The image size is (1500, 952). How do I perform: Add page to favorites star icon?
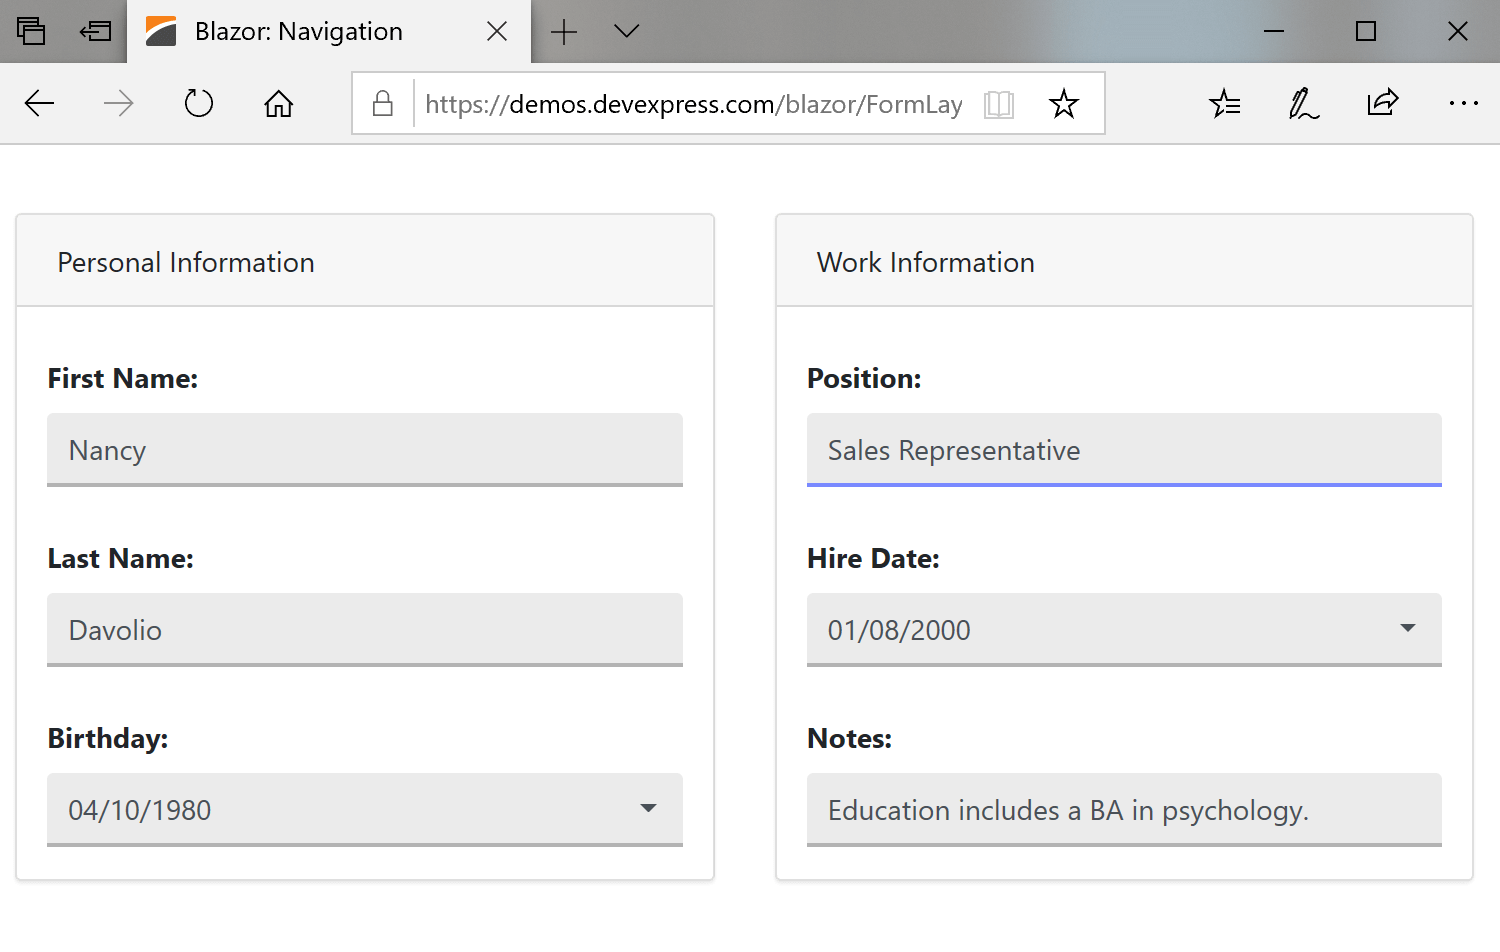tap(1064, 104)
